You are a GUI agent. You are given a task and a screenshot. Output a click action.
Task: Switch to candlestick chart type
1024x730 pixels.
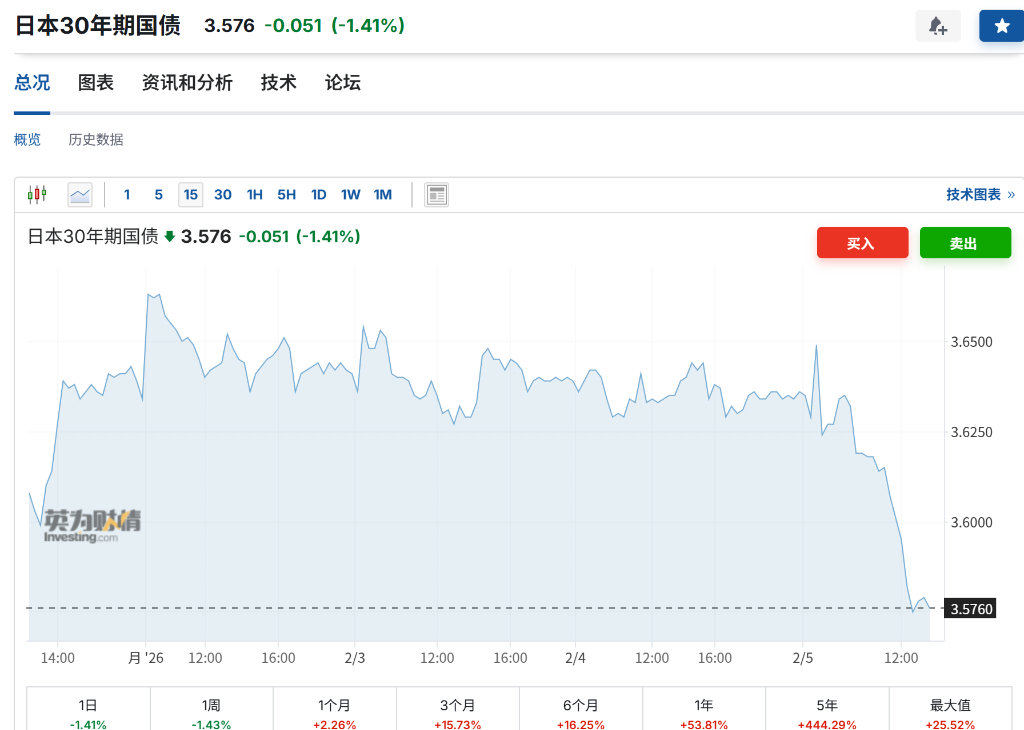[x=37, y=194]
